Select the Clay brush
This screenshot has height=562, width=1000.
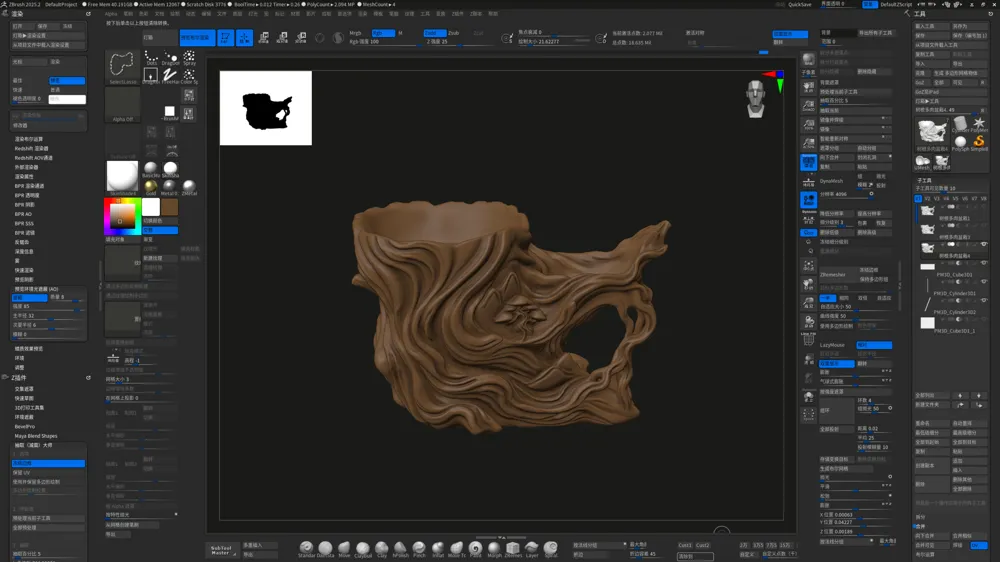(381, 548)
